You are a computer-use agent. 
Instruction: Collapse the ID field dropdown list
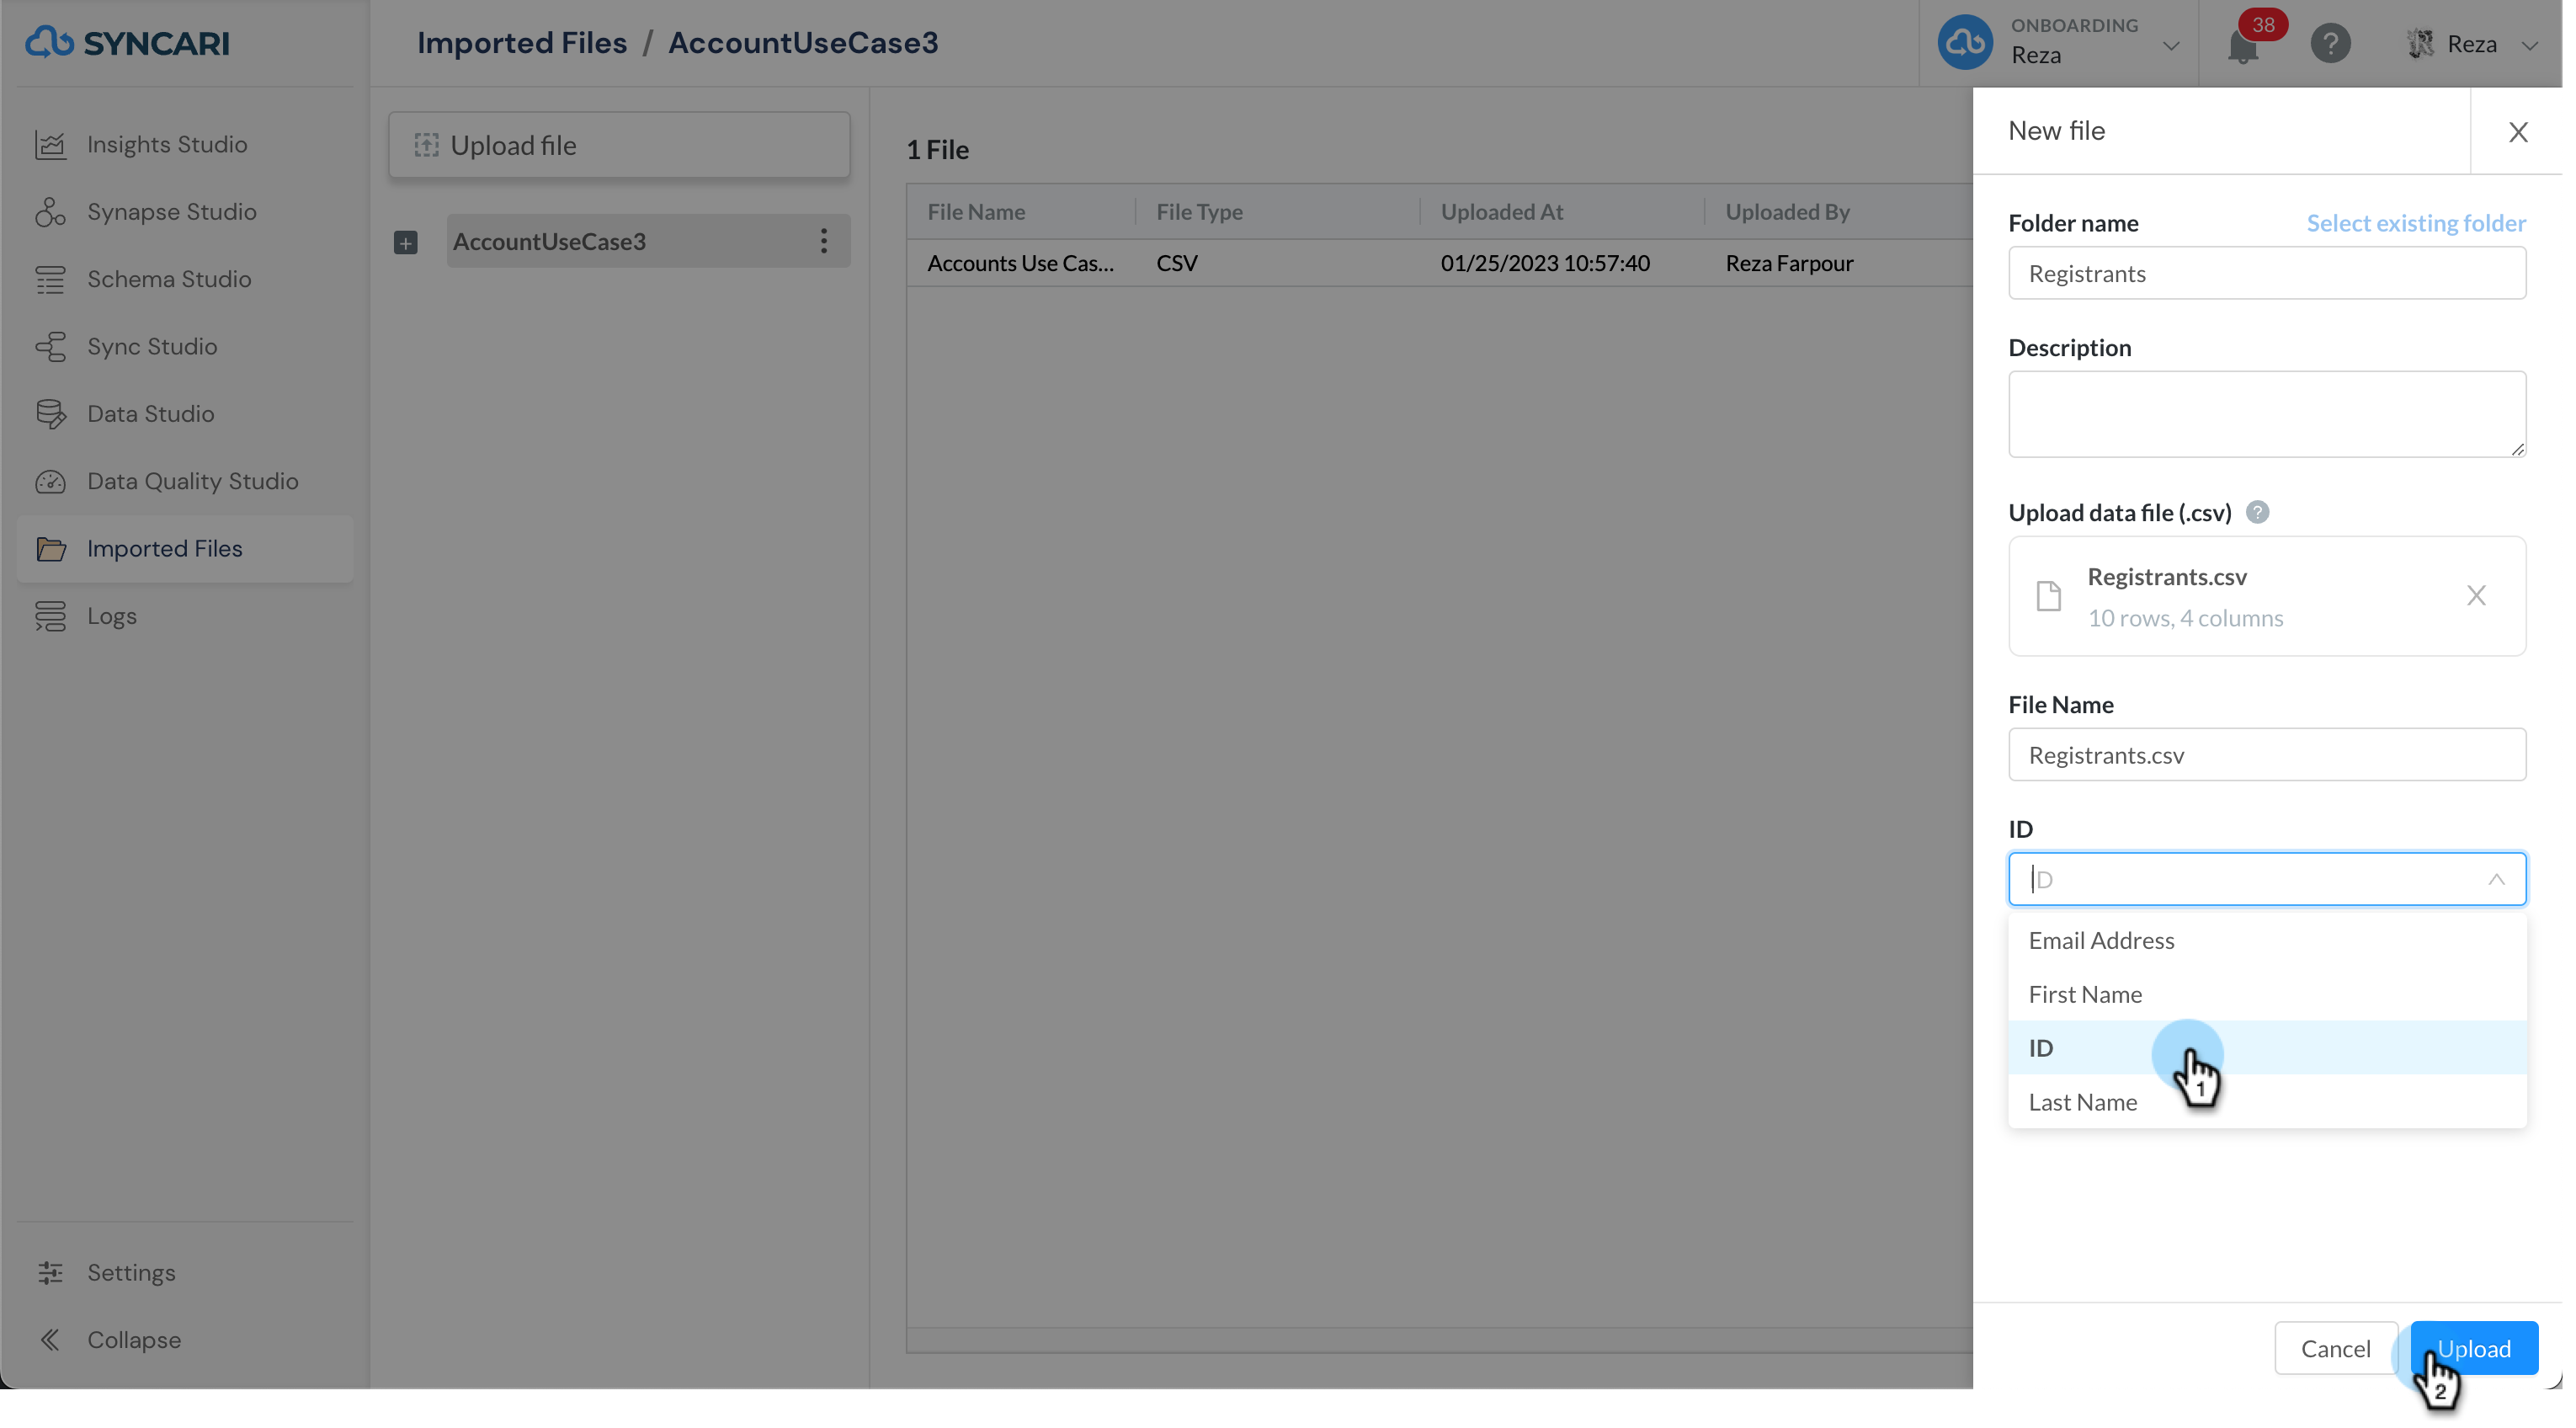(x=2497, y=879)
